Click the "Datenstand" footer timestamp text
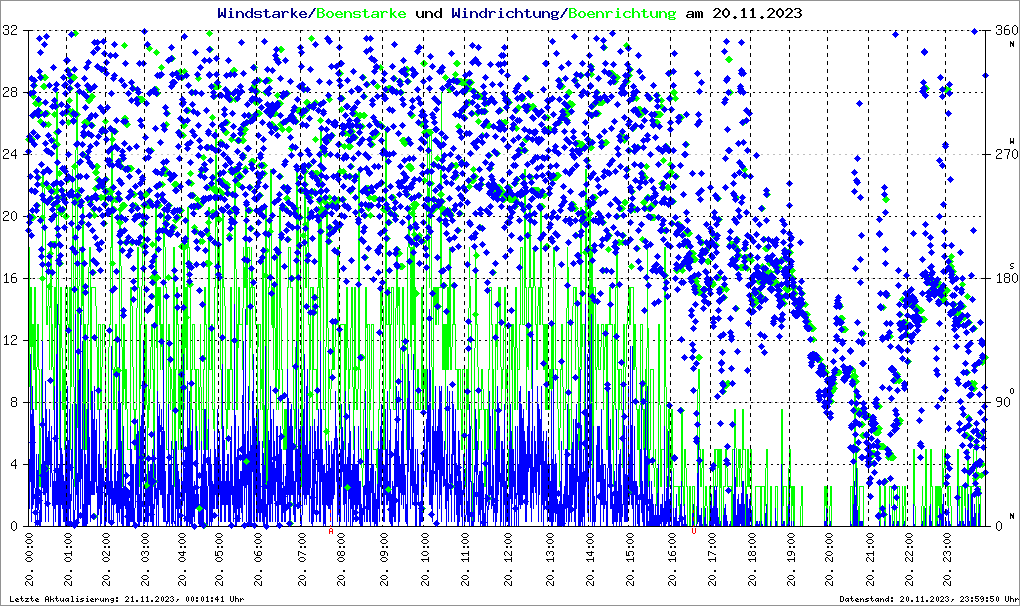Screen dimensions: 1020x606 tap(928, 599)
